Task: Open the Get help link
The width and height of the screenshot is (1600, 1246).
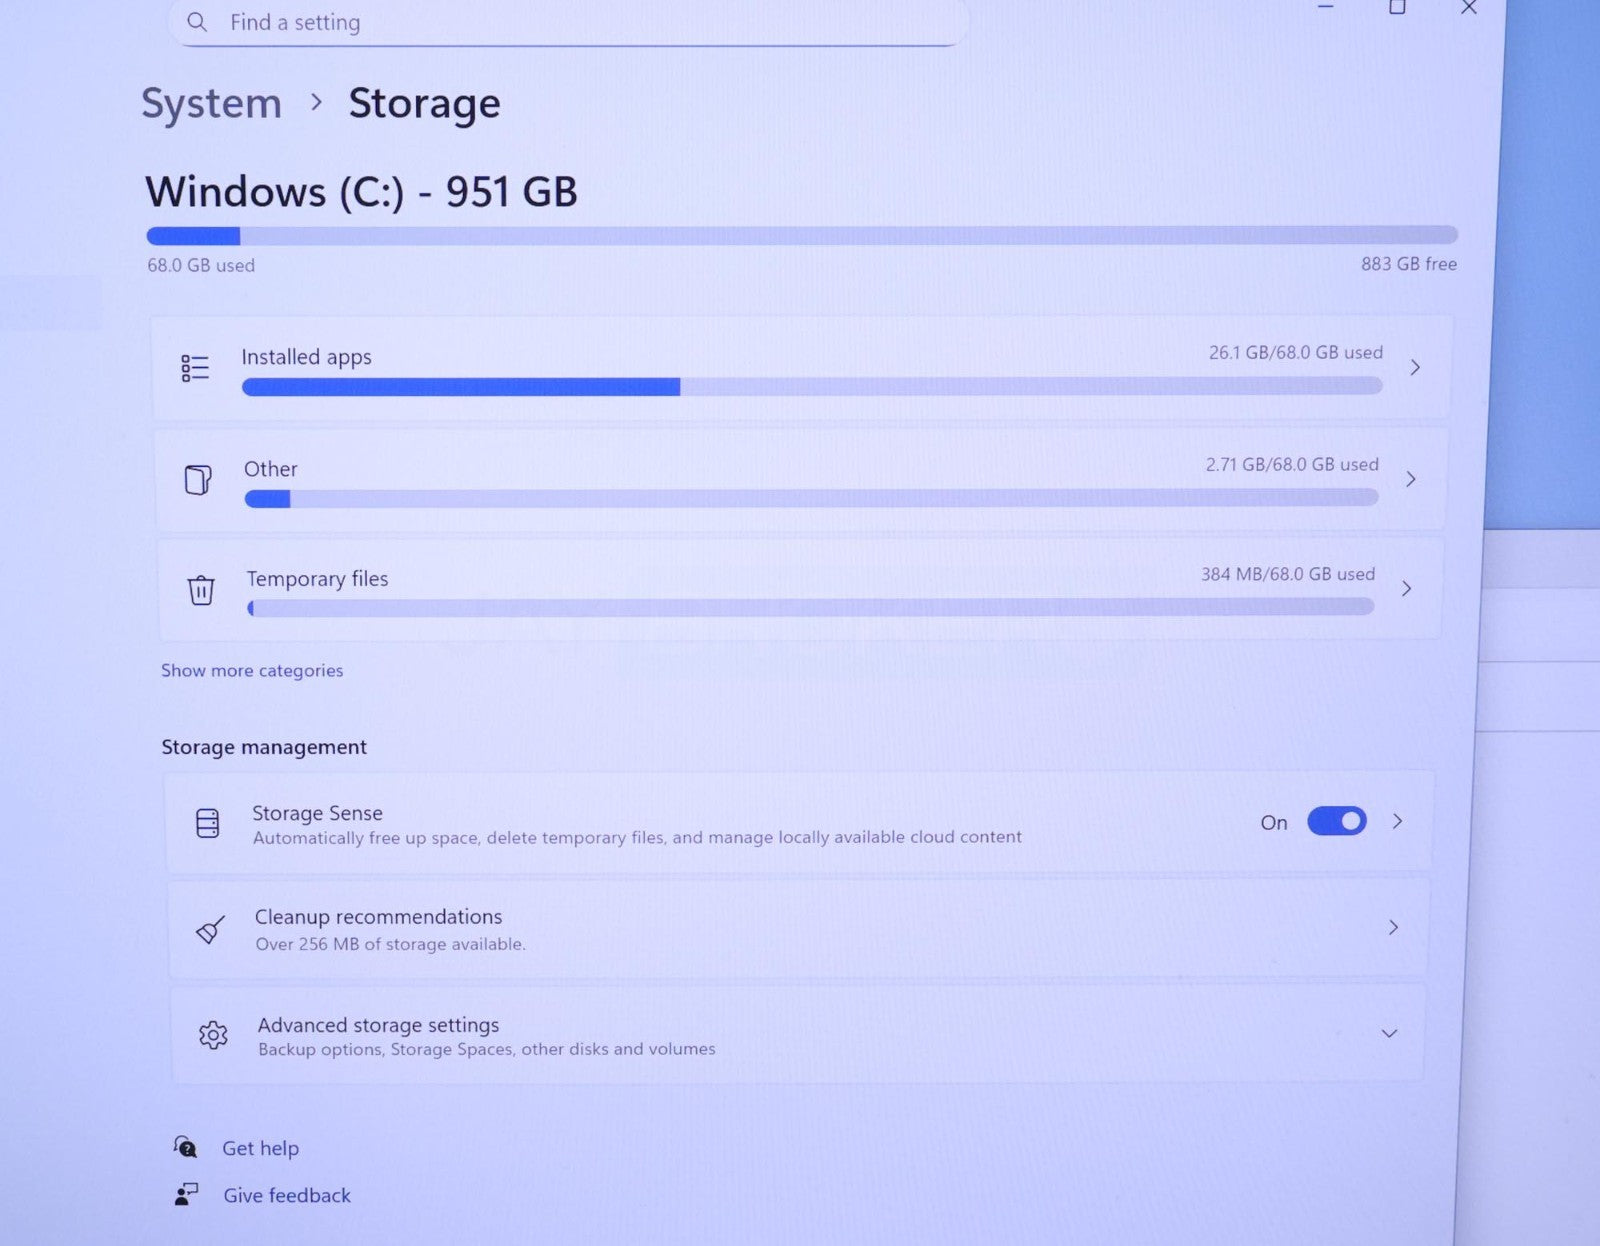Action: tap(260, 1148)
